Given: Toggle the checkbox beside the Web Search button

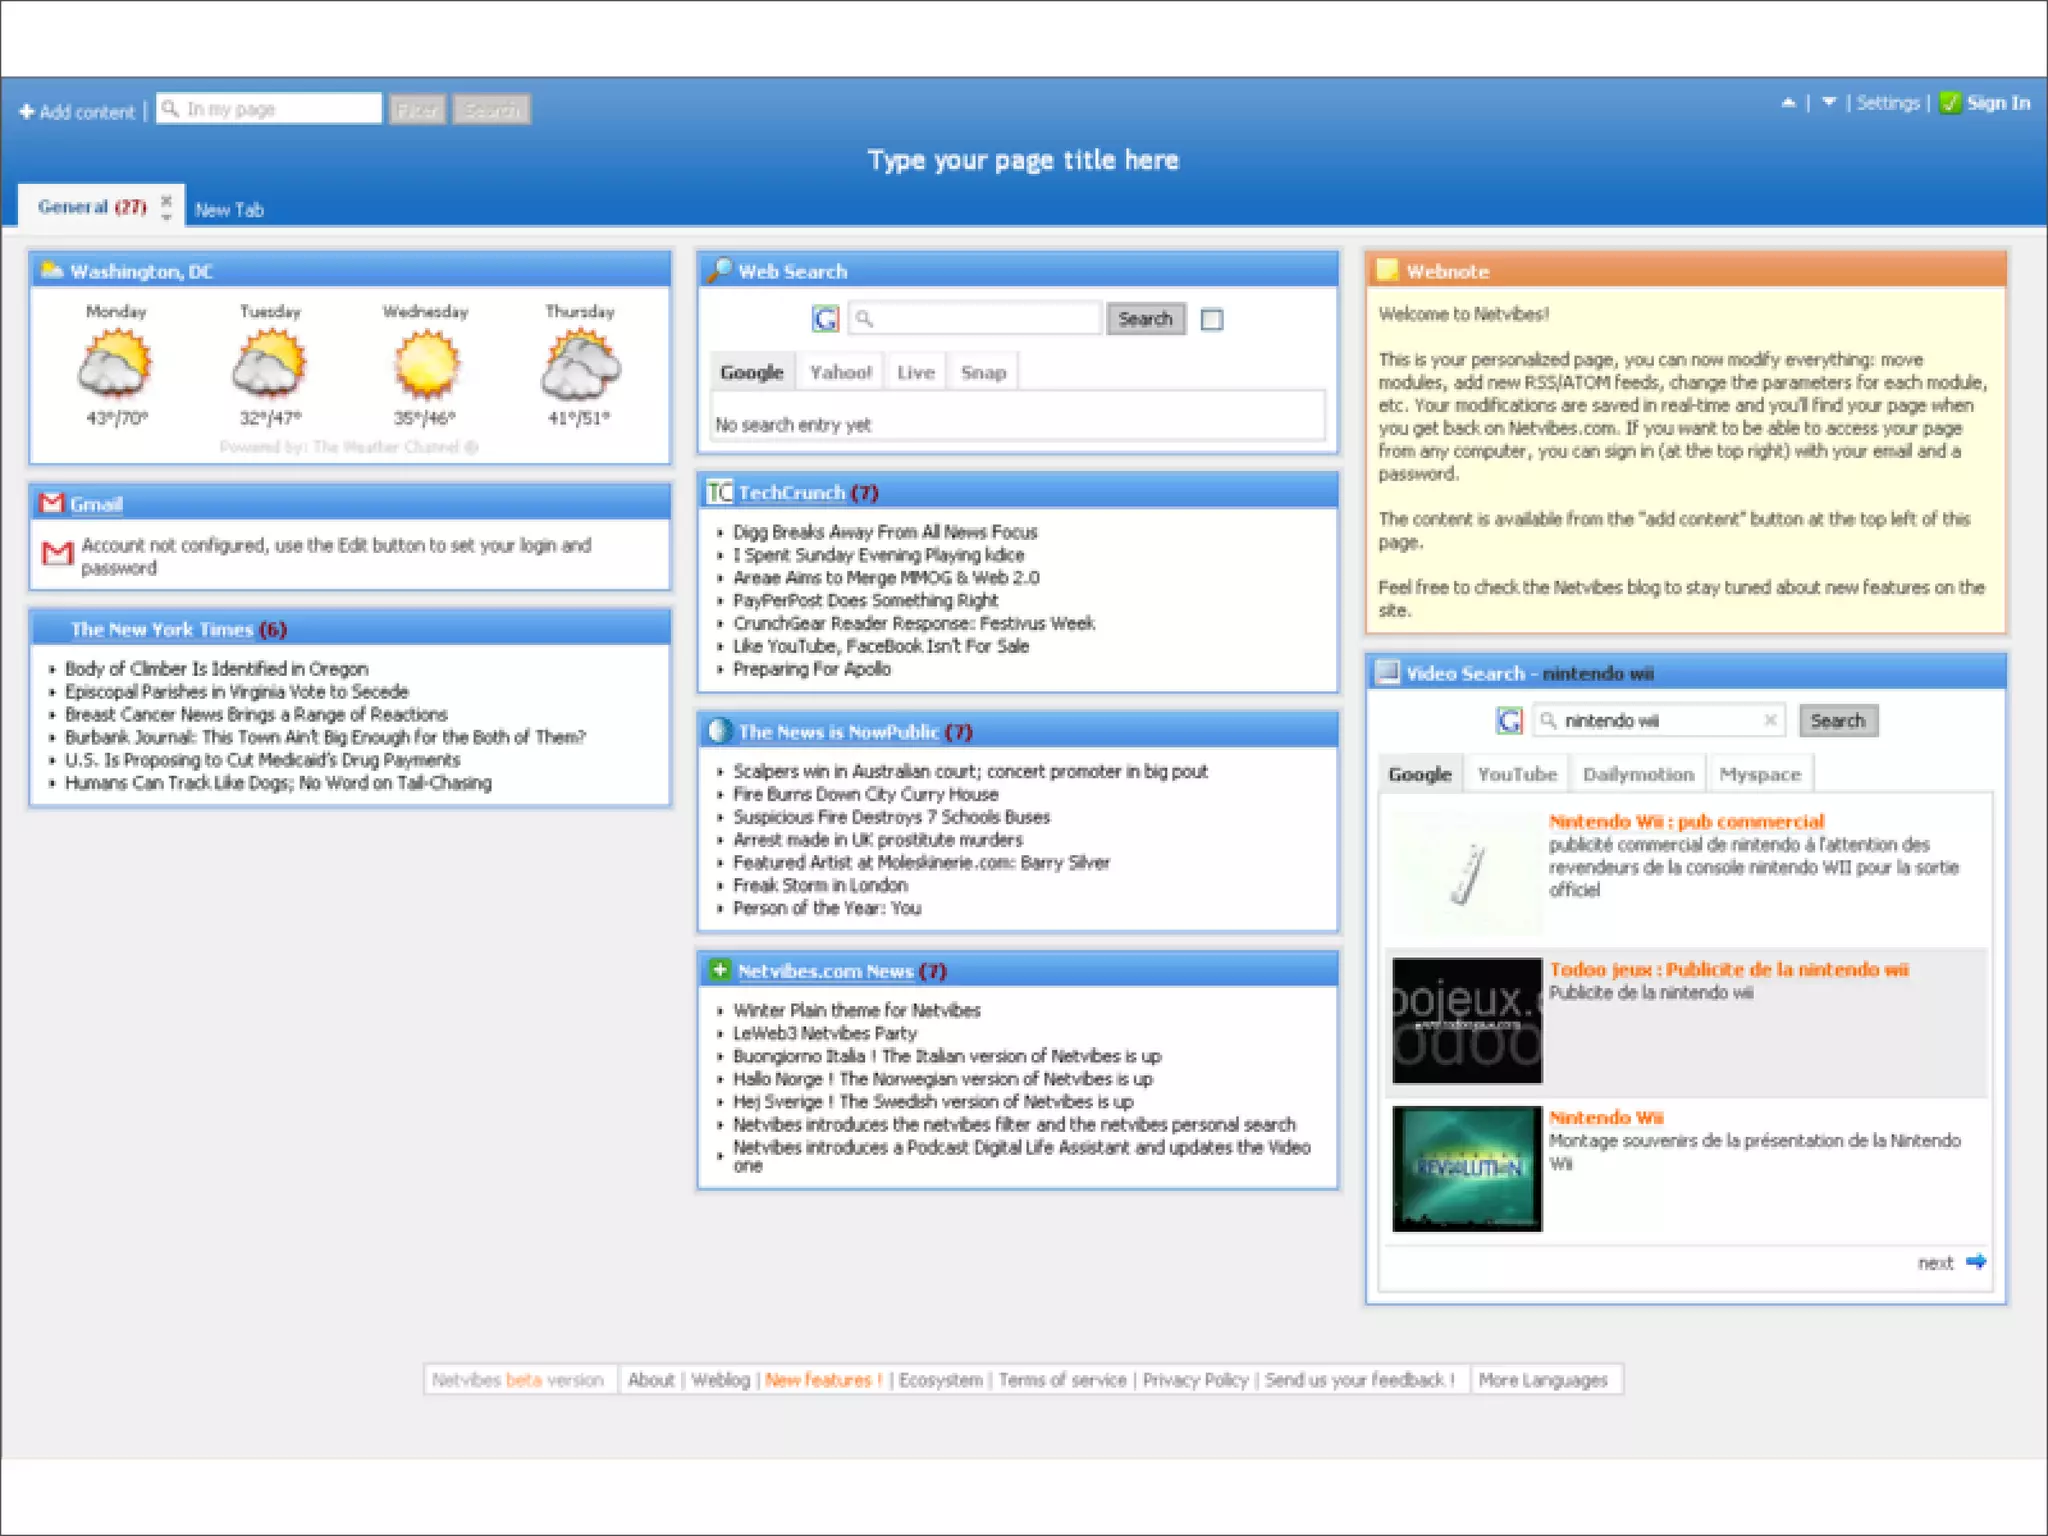Looking at the screenshot, I should 1212,320.
